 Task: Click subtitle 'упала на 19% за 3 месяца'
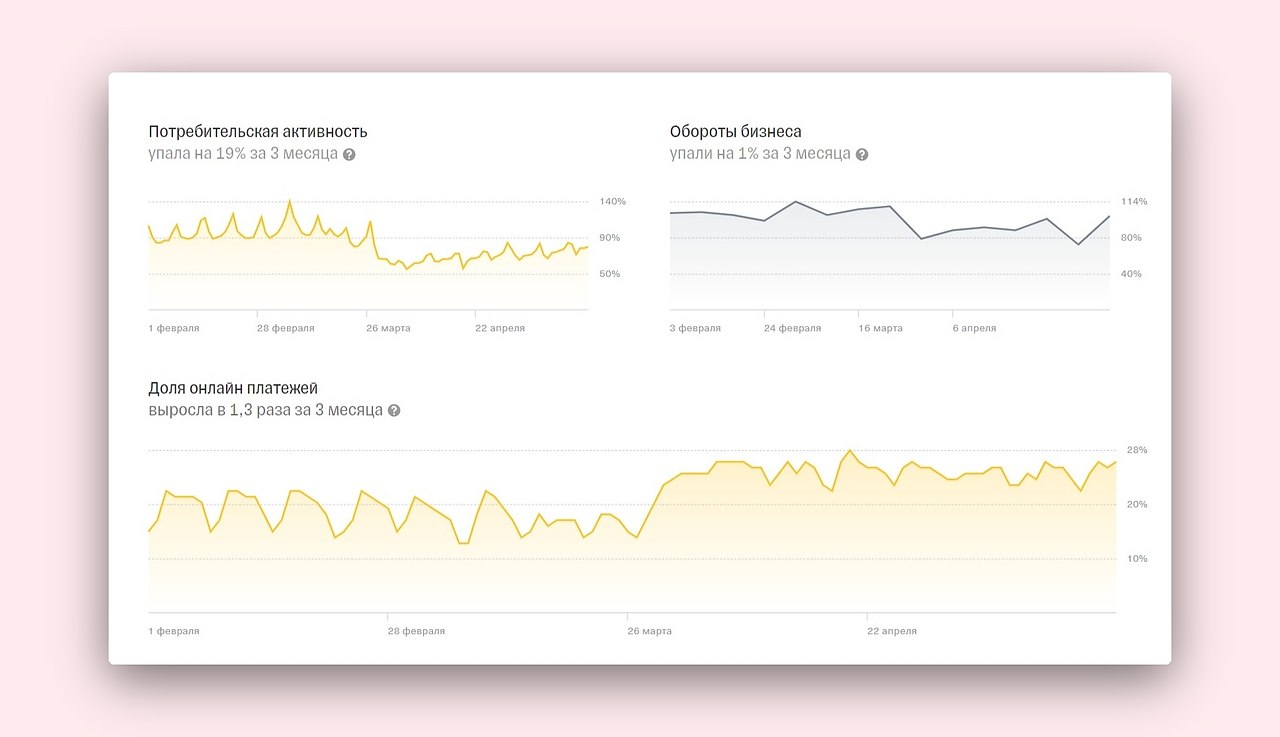click(x=243, y=154)
